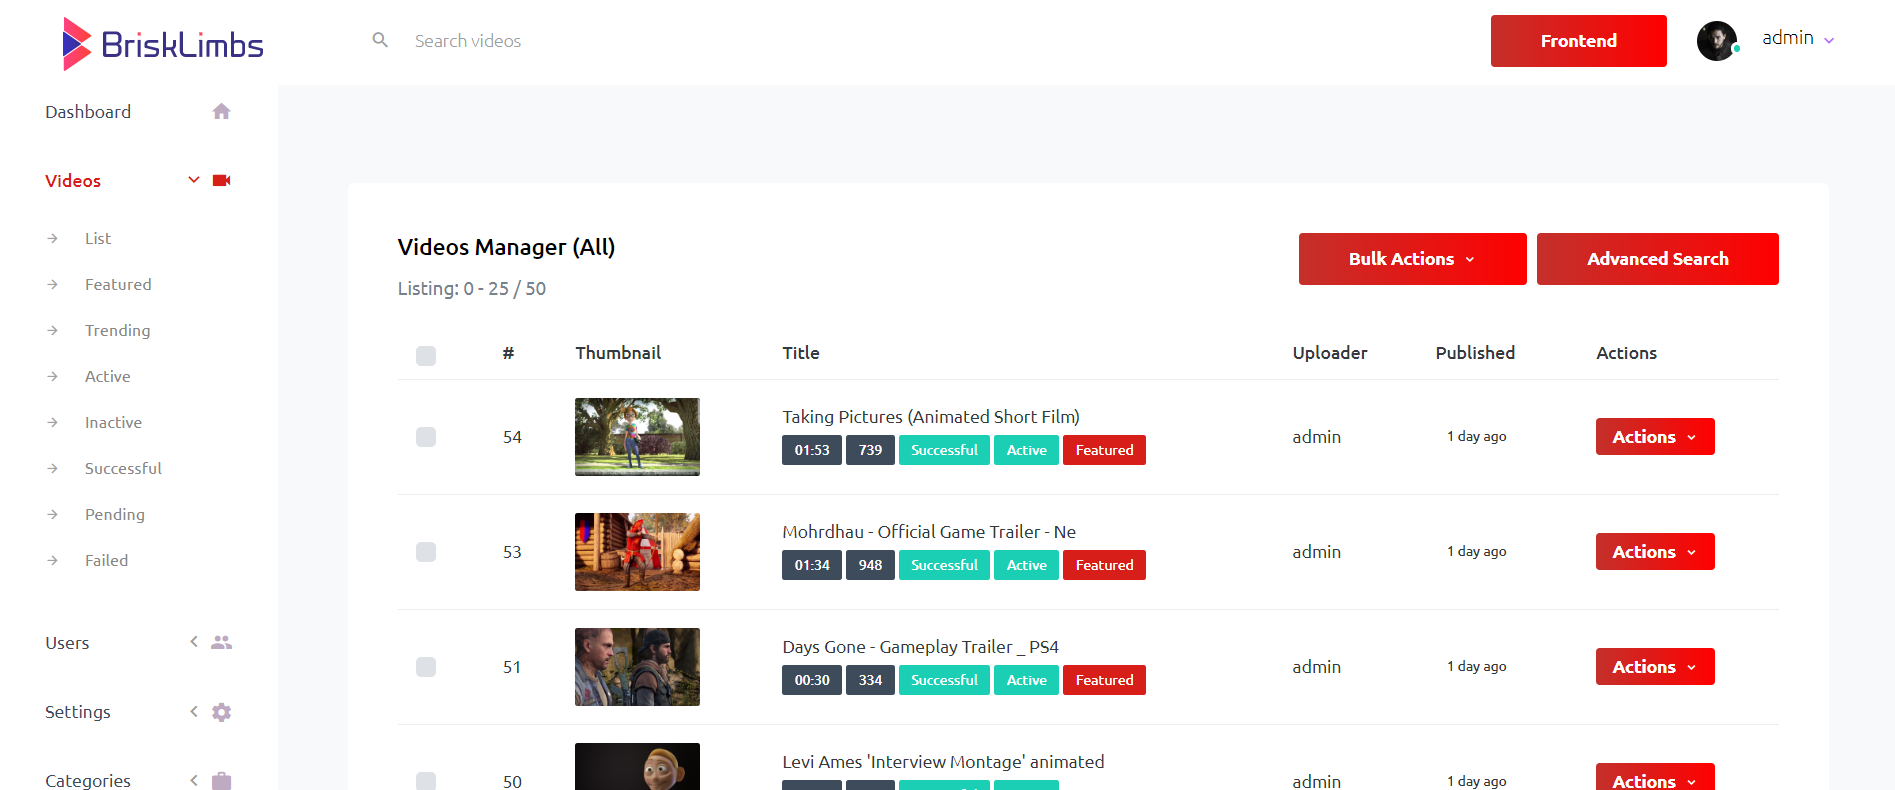Click the Settings gear icon
1895x790 pixels.
pyautogui.click(x=222, y=712)
